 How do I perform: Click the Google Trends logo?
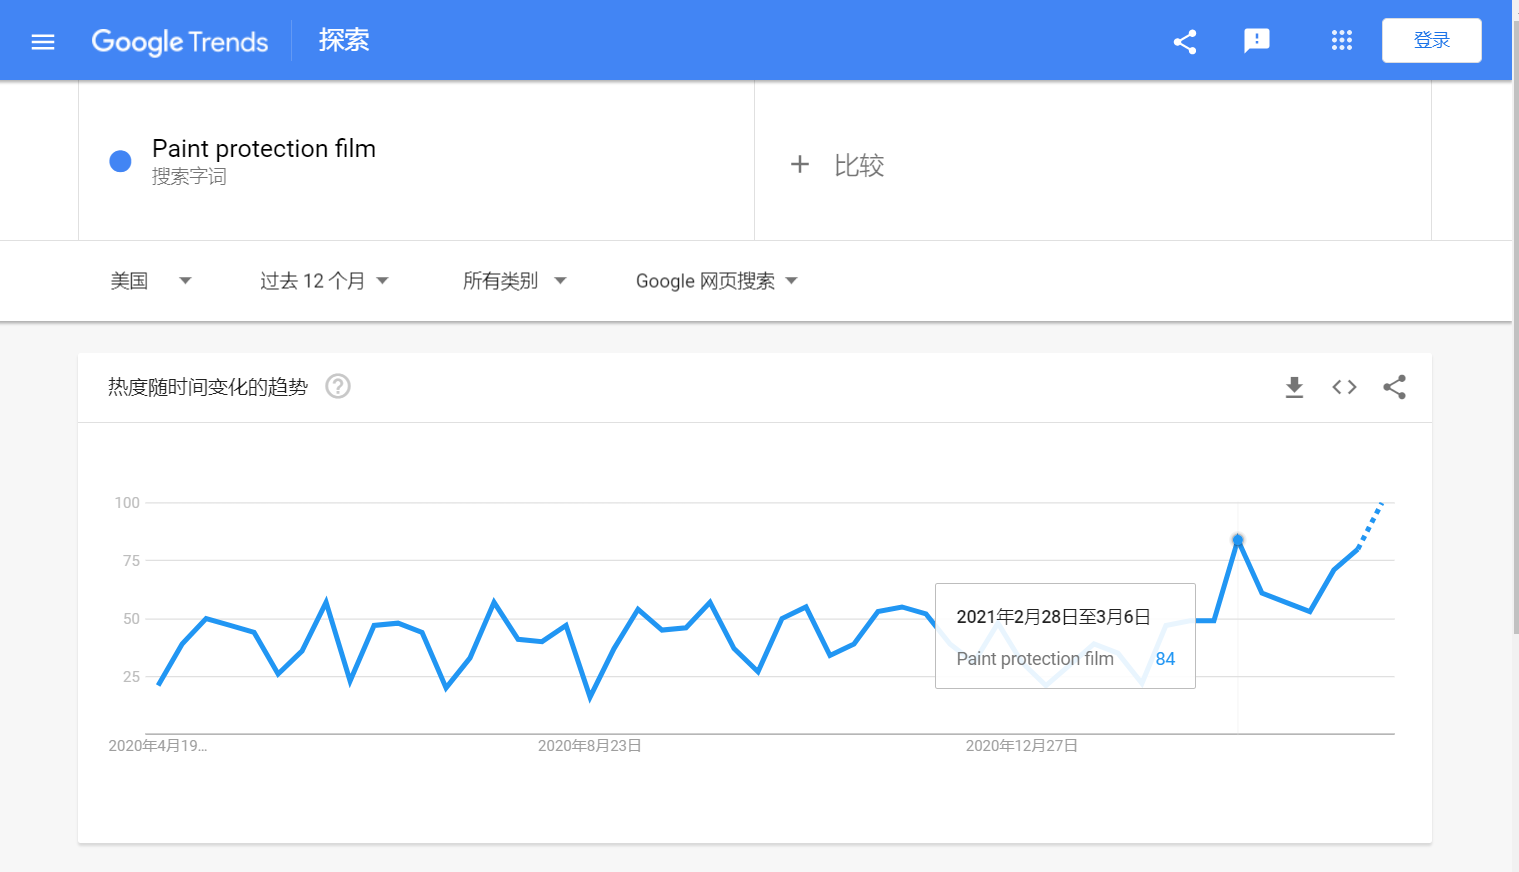180,41
